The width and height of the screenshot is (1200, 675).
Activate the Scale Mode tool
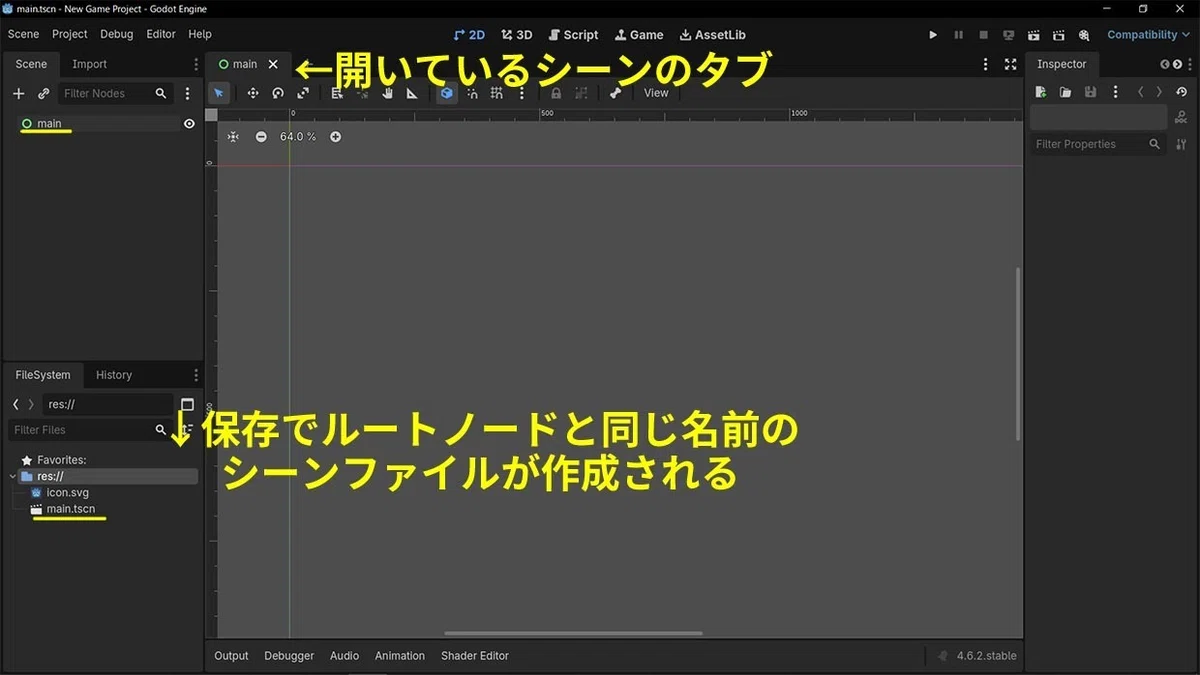[303, 93]
